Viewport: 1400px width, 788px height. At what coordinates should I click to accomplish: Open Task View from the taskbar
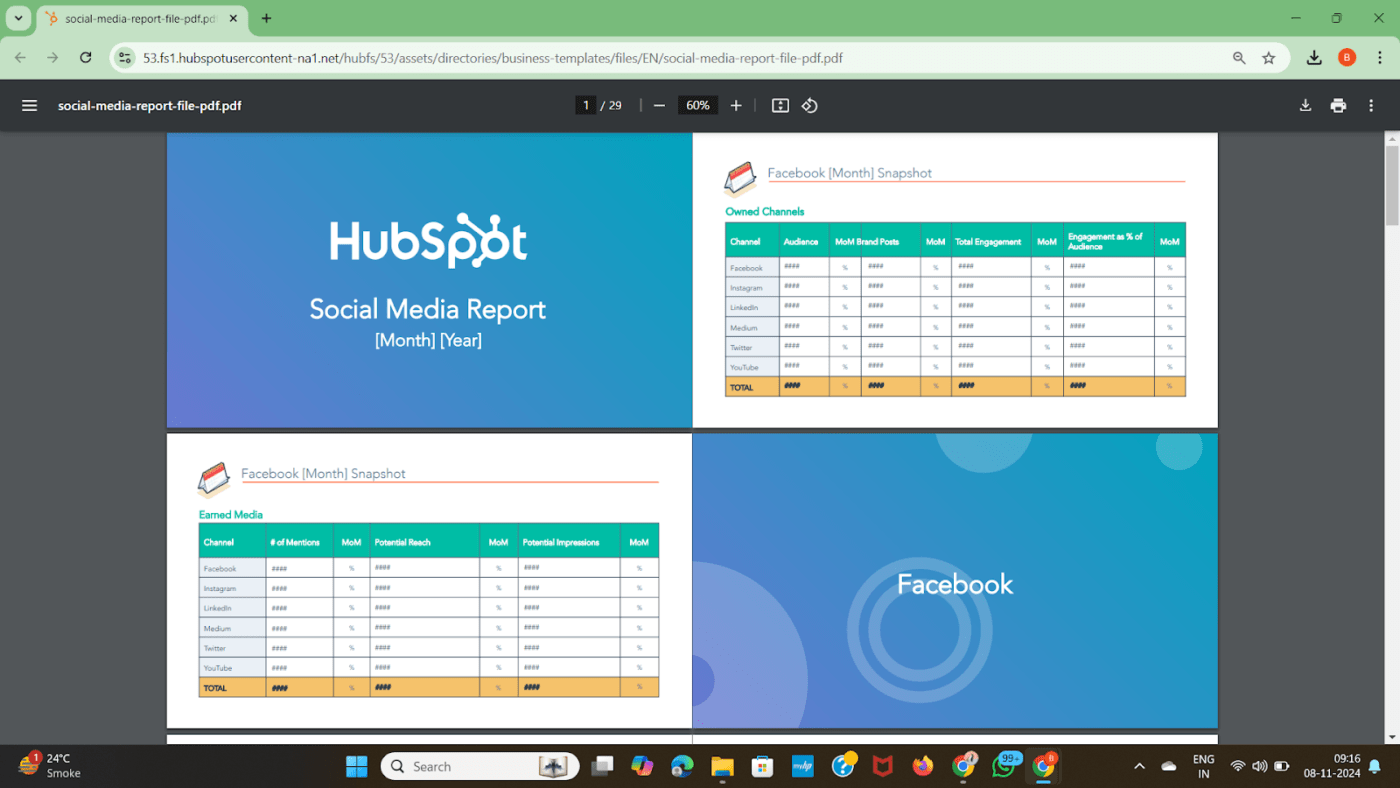[602, 766]
